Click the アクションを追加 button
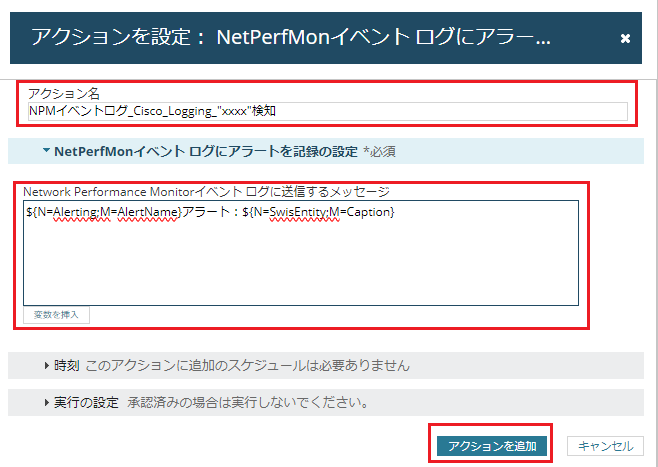658x467 pixels. coord(492,446)
